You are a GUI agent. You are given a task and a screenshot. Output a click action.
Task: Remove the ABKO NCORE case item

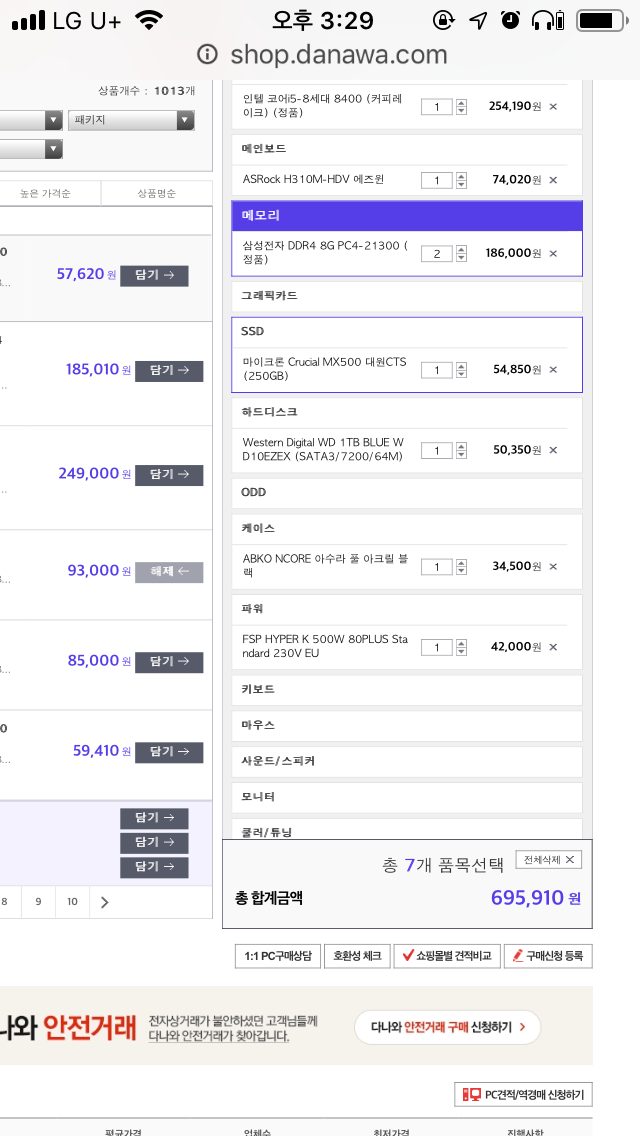click(x=553, y=566)
